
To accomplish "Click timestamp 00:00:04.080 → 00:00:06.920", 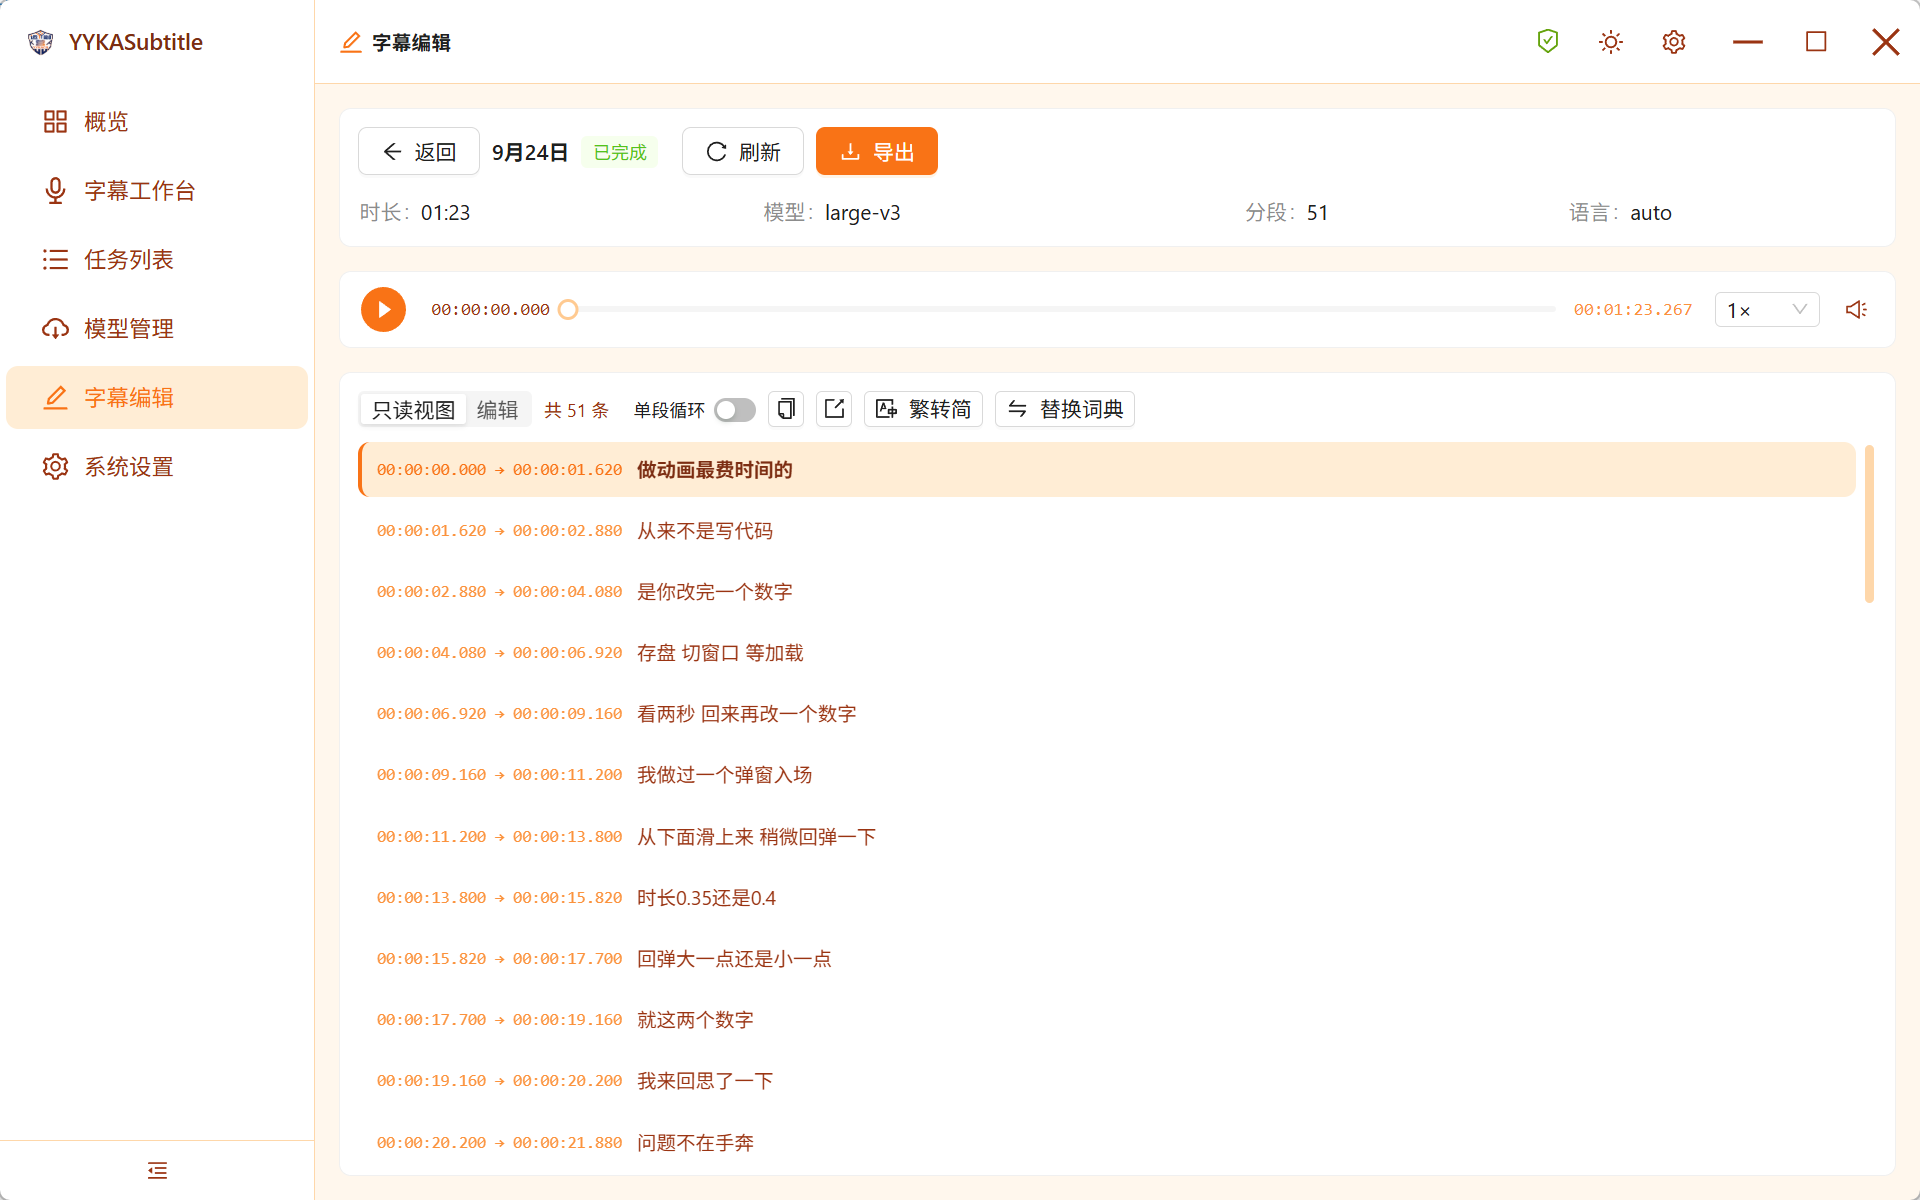I will click(x=499, y=653).
